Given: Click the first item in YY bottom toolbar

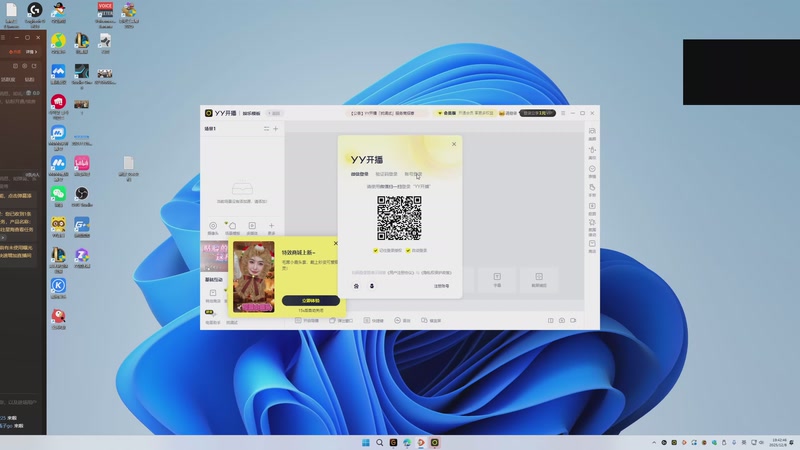Looking at the screenshot, I should point(307,320).
